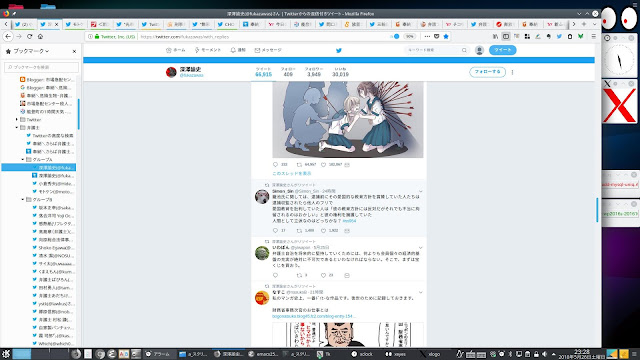This screenshot has width=640, height=360.
Task: Open the highlighted bookmark in グループA
Action: (39, 167)
